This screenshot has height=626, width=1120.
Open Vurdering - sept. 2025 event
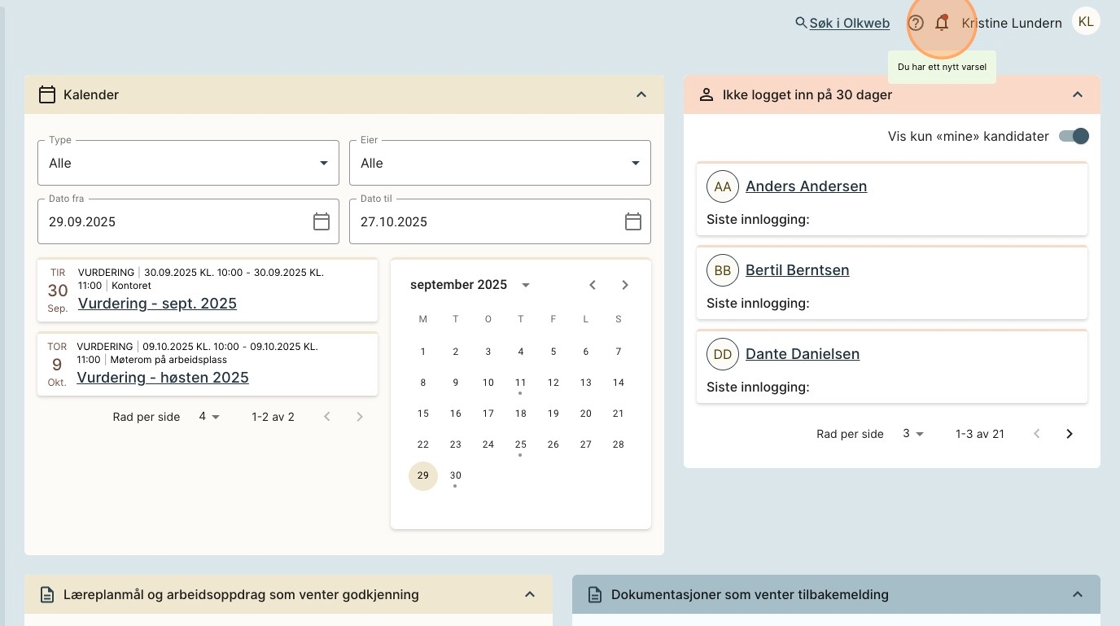(x=157, y=304)
